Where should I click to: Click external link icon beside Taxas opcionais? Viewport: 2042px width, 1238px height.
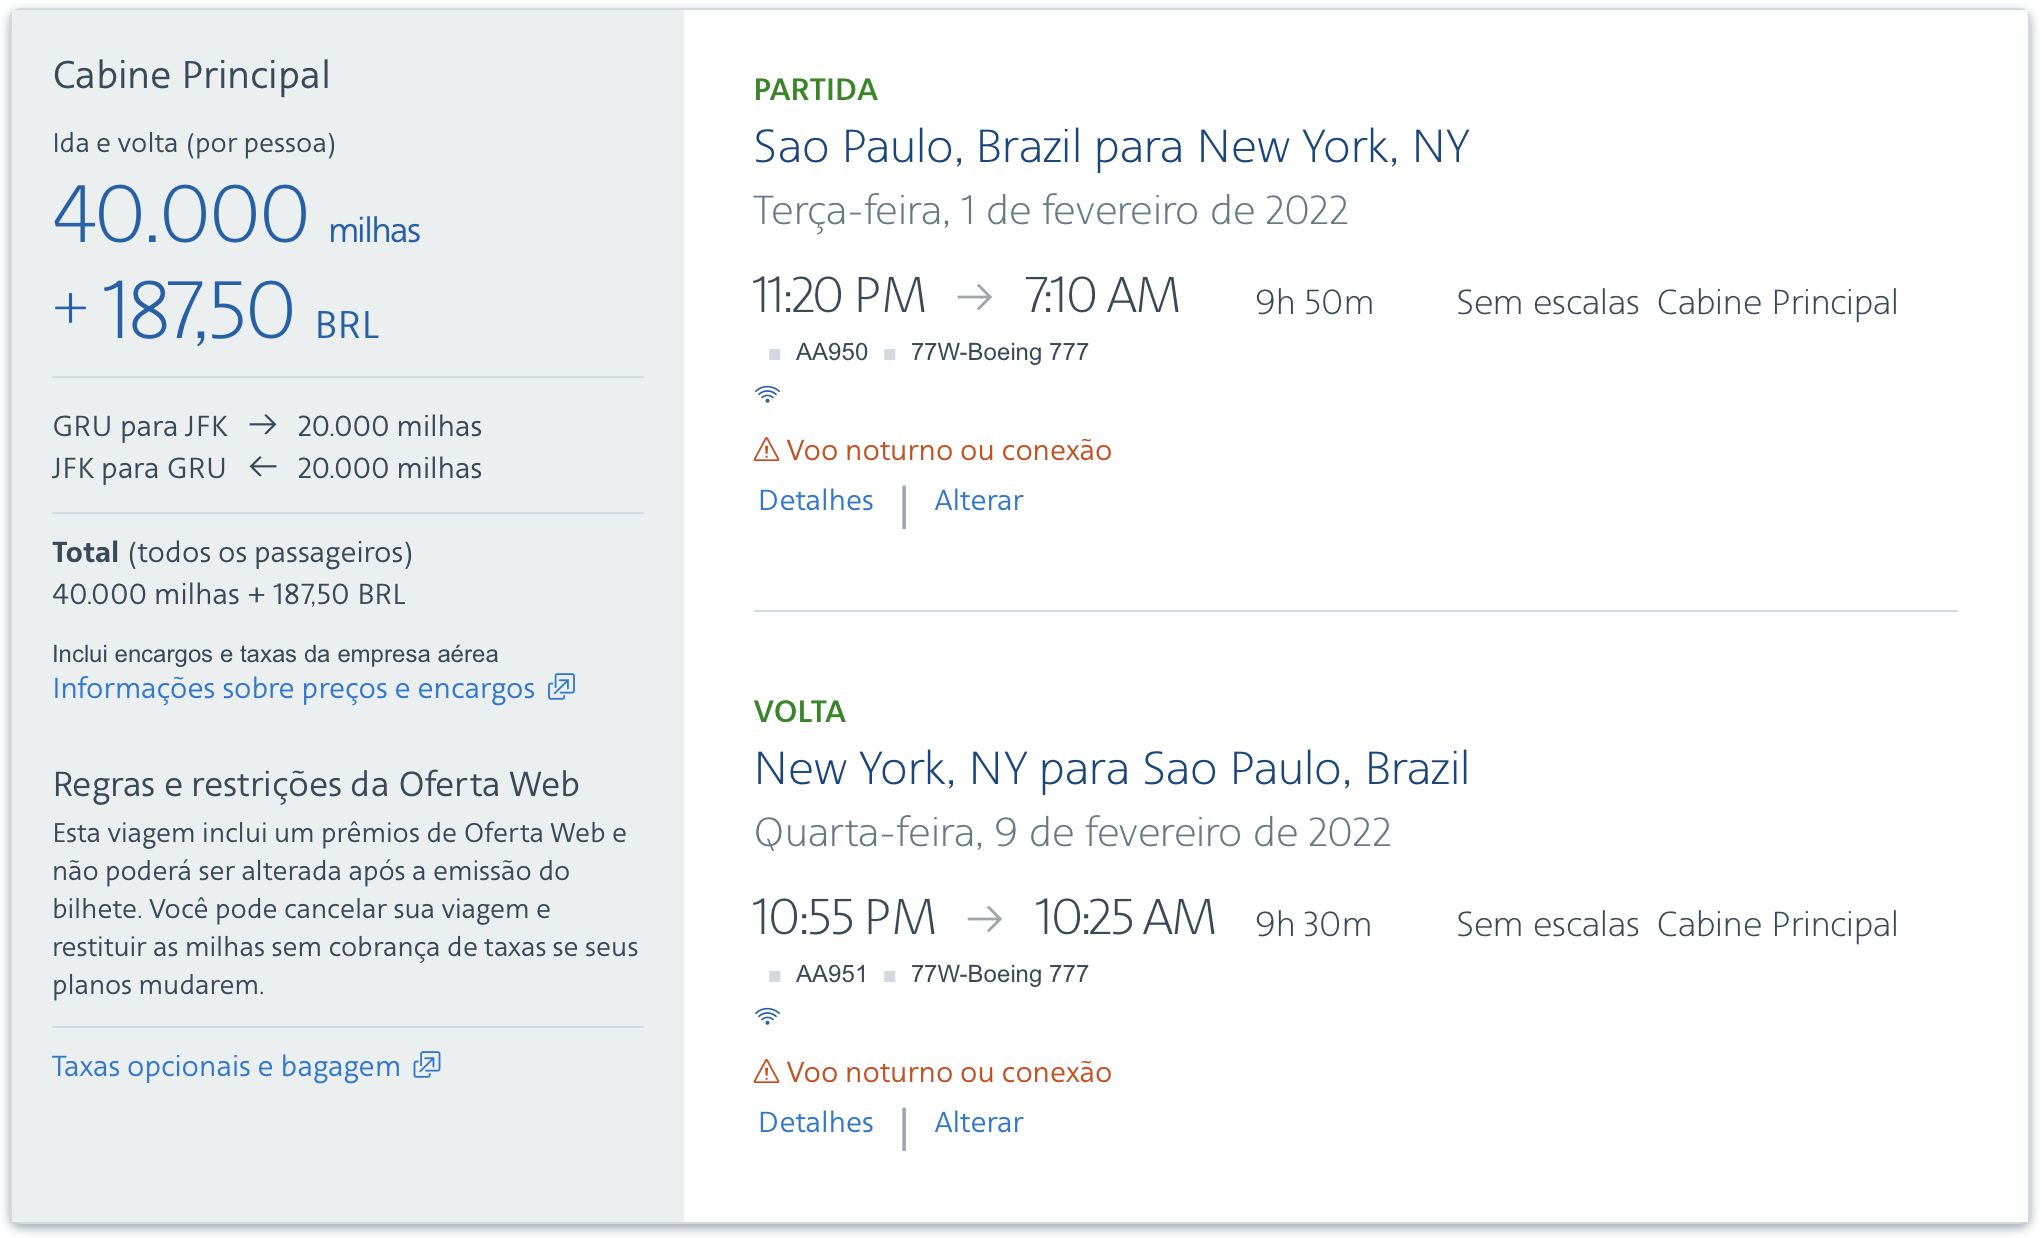(x=427, y=1065)
